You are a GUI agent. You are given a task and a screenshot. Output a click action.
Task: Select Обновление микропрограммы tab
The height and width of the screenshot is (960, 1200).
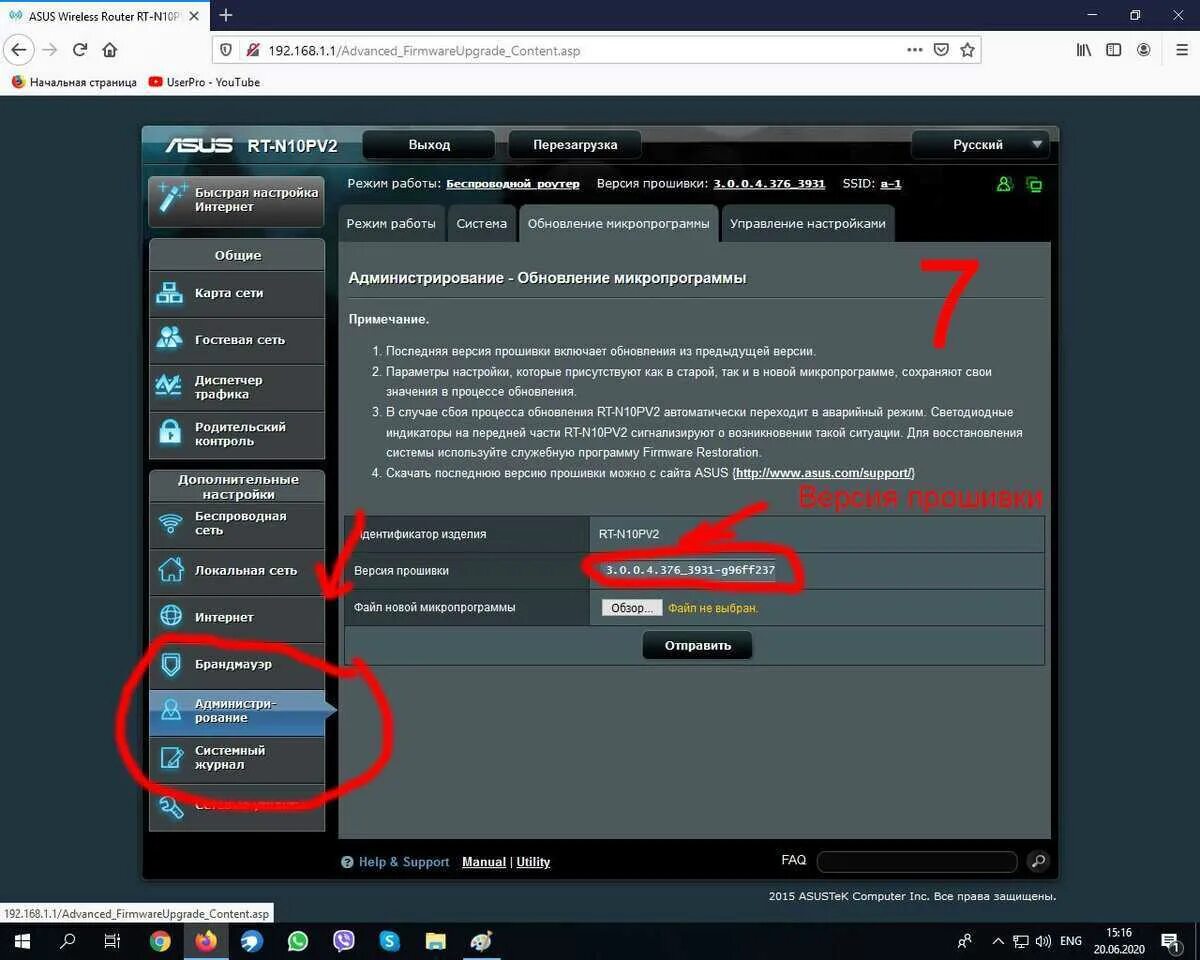[619, 224]
